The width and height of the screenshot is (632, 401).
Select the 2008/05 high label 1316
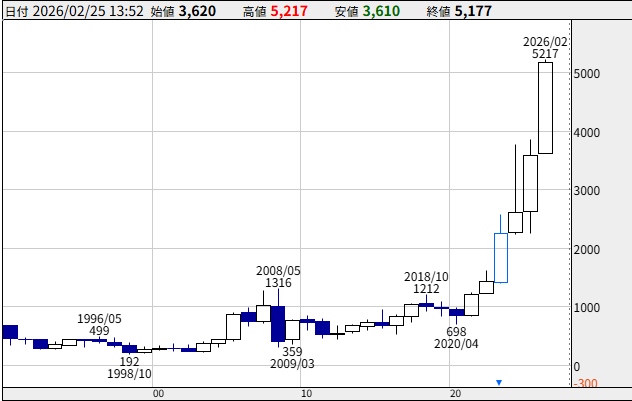coord(278,283)
